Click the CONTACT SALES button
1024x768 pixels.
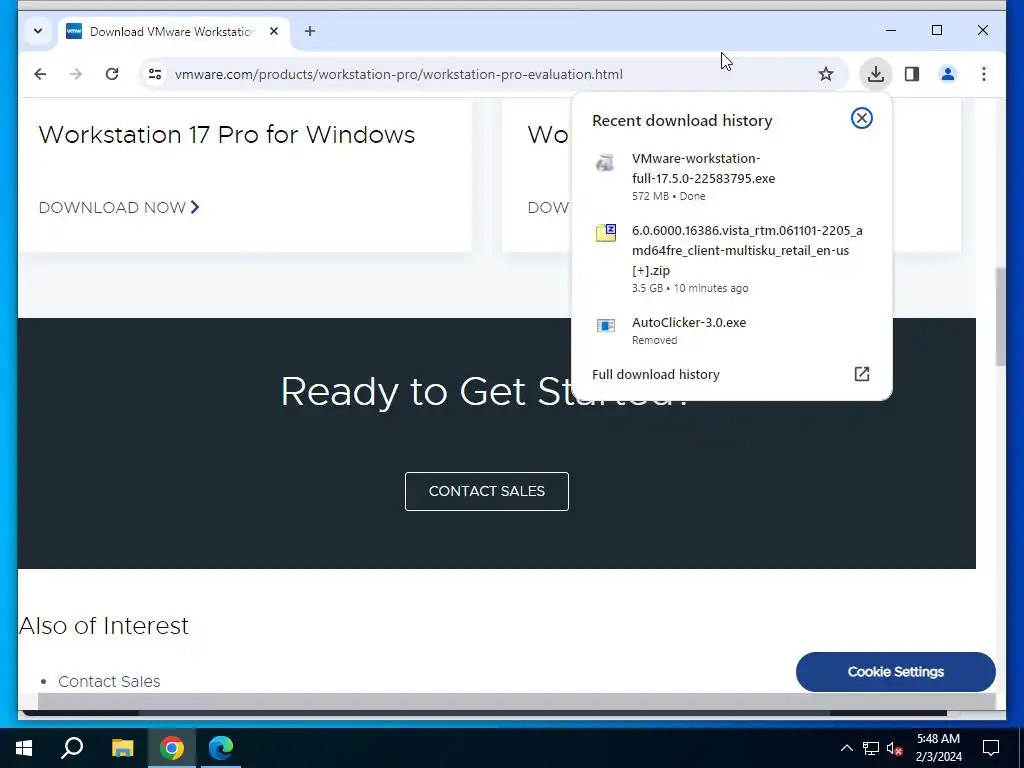(487, 491)
